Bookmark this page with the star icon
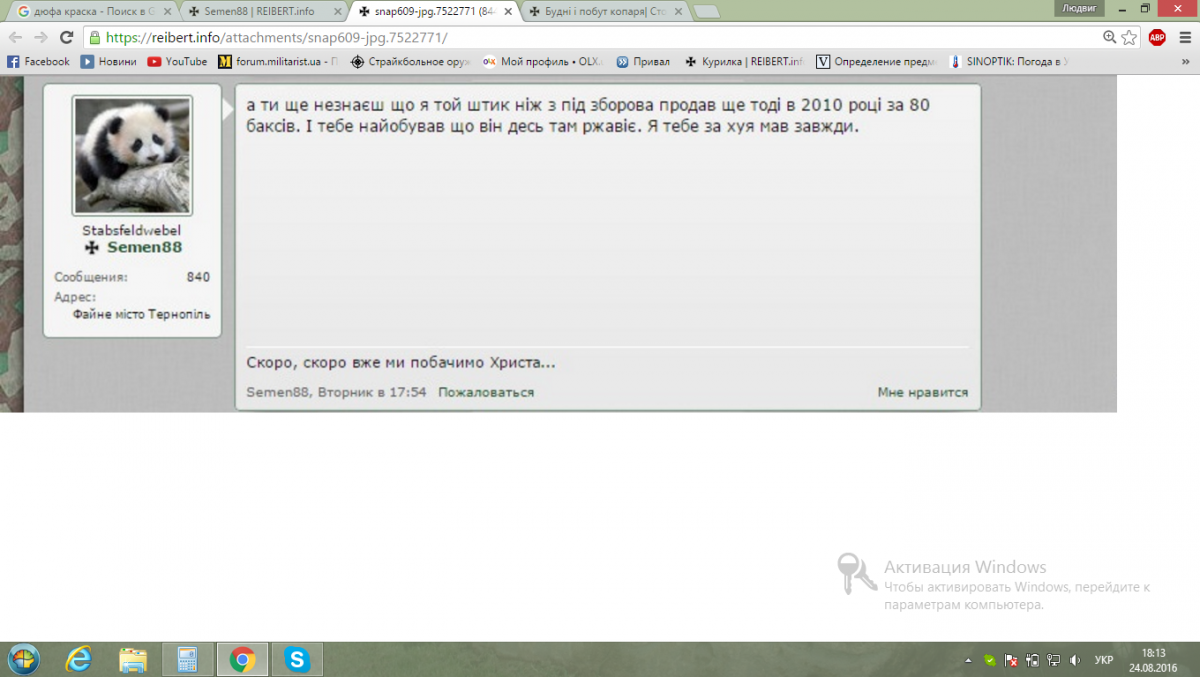Image resolution: width=1200 pixels, height=677 pixels. 1129,37
